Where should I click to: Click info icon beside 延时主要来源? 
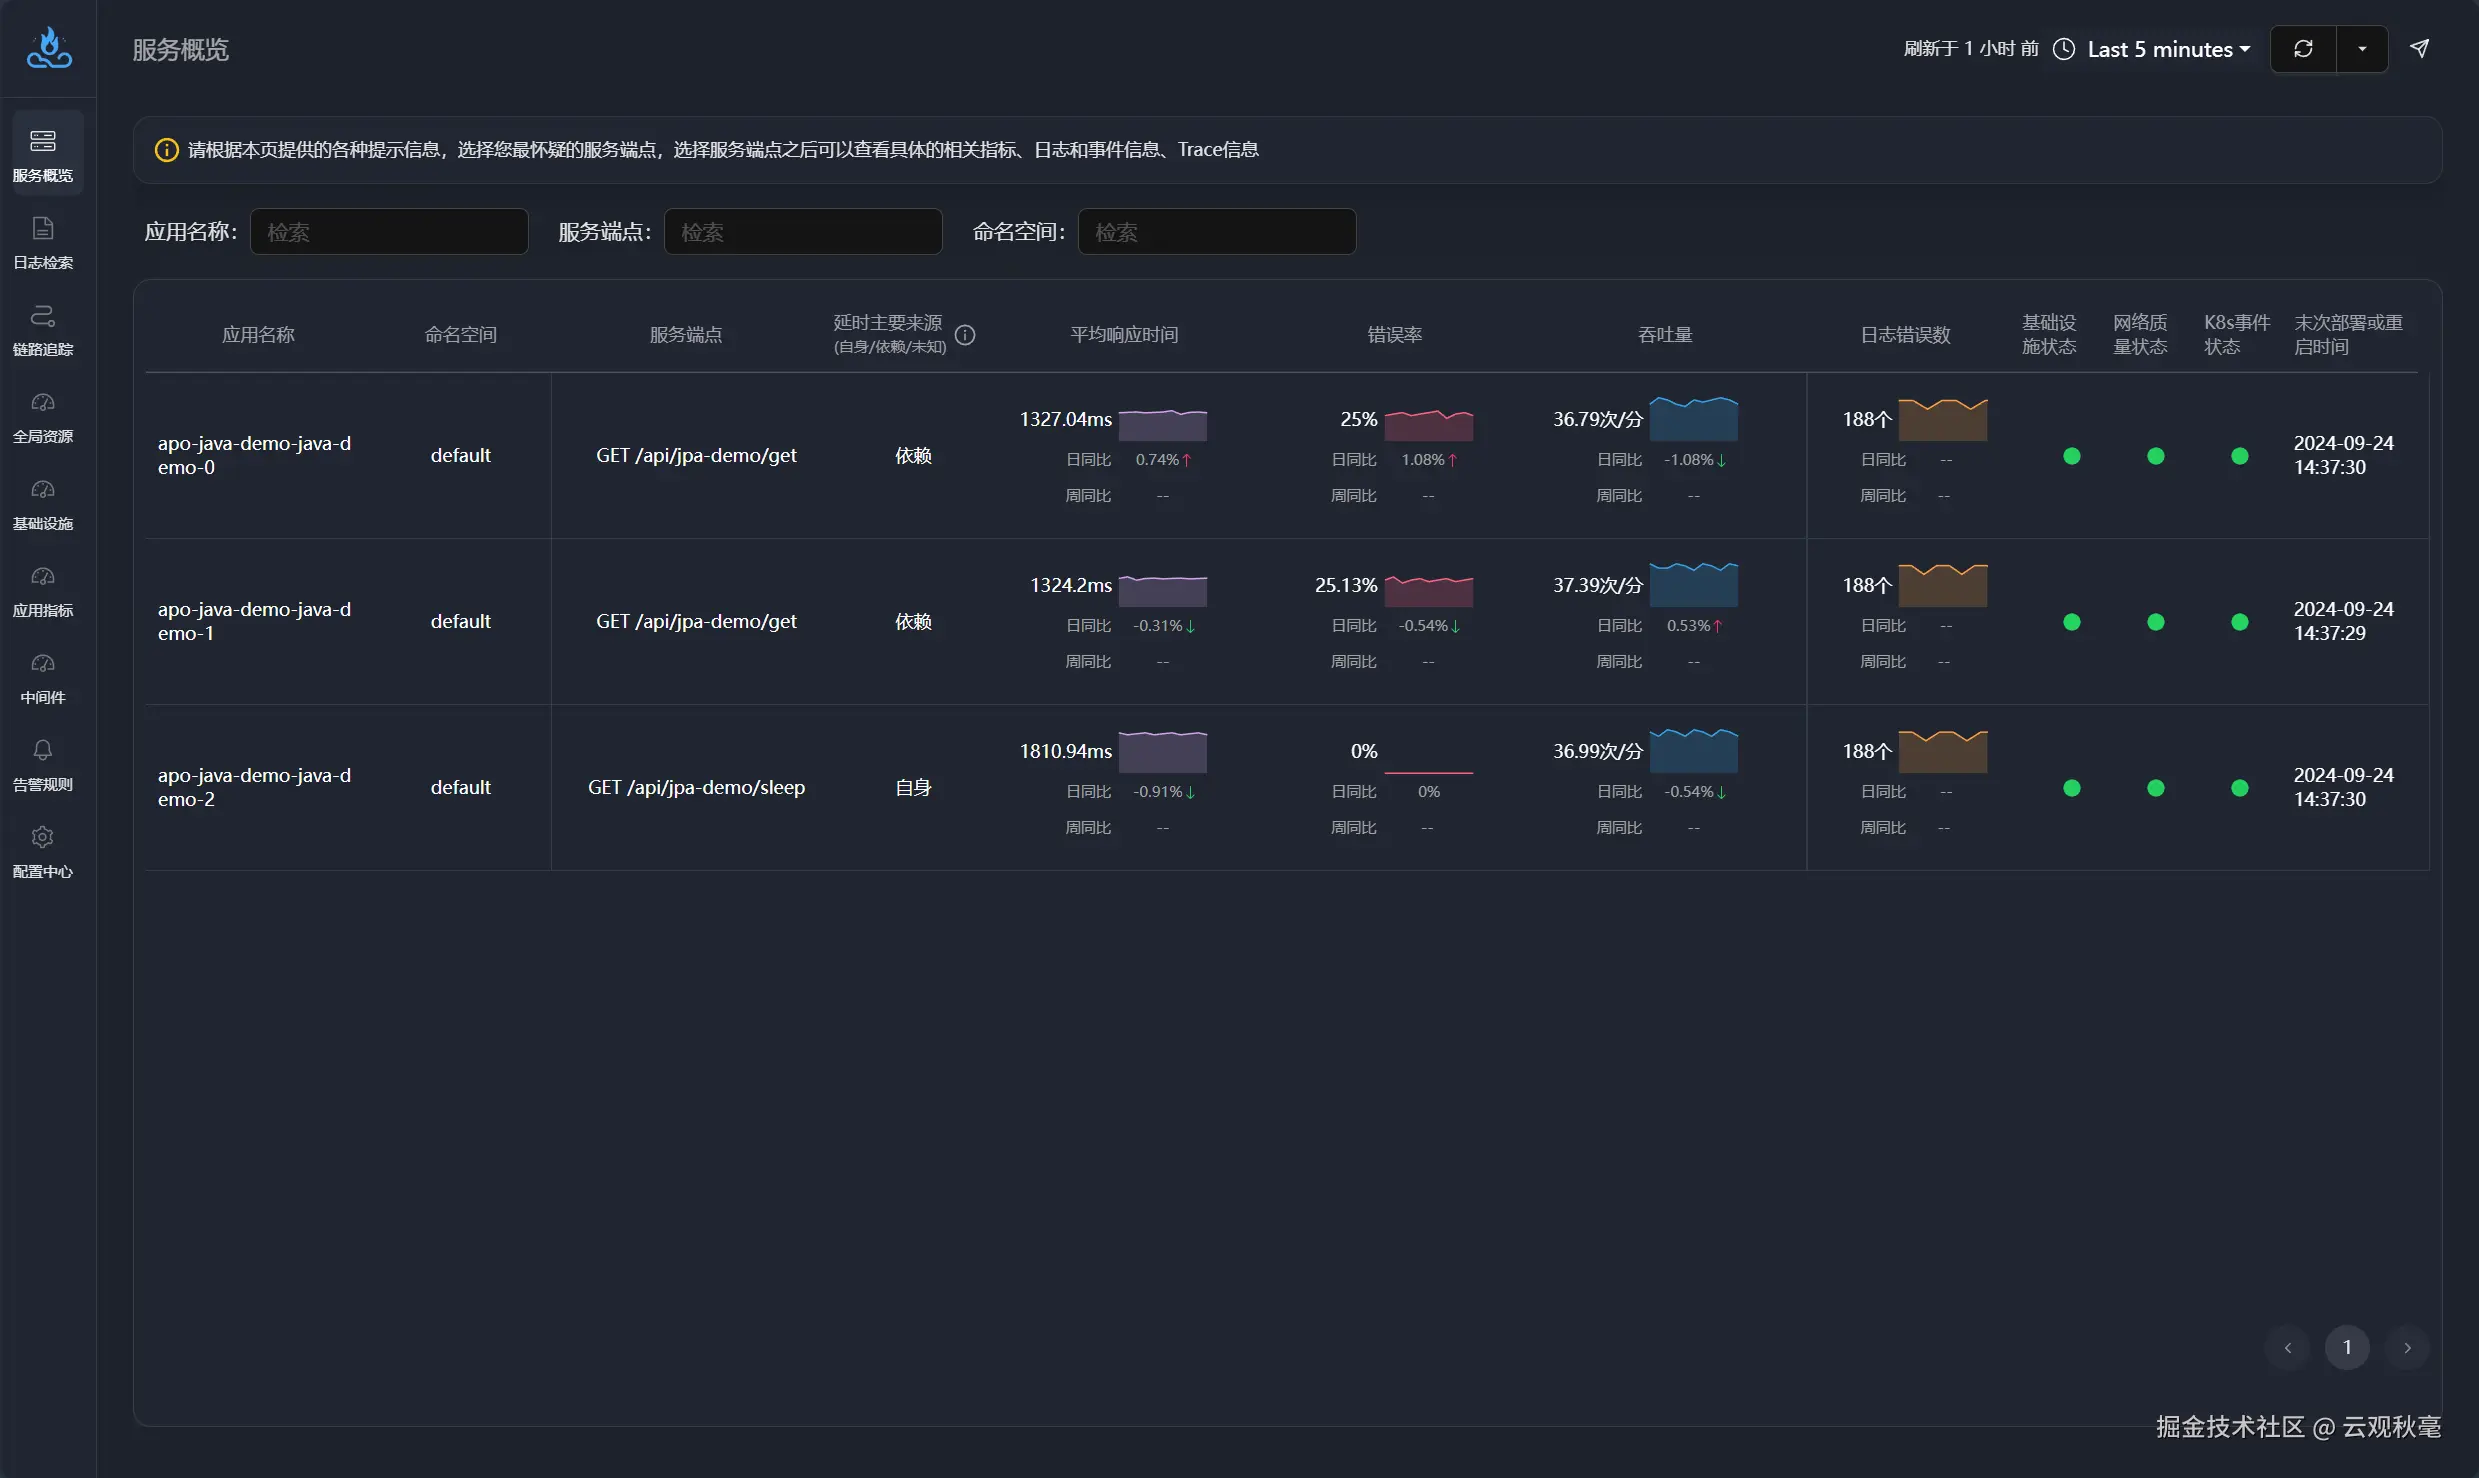pos(965,335)
